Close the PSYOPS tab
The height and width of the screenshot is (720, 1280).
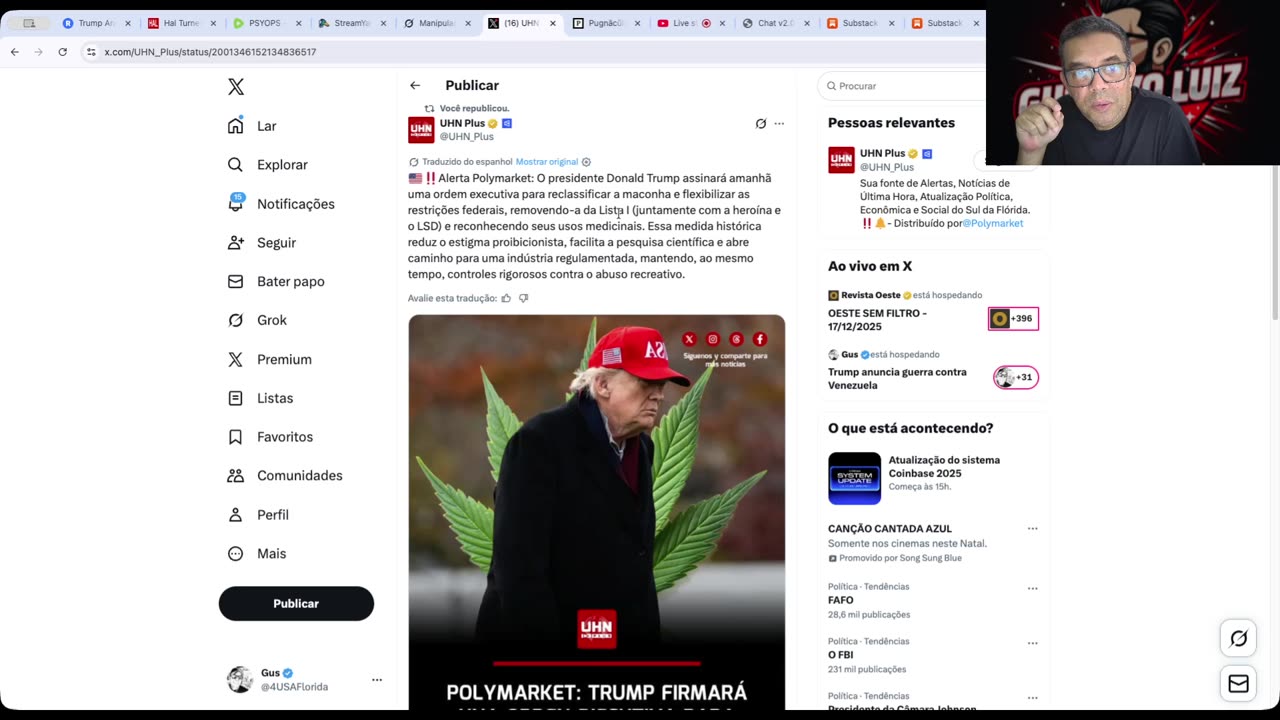click(298, 23)
